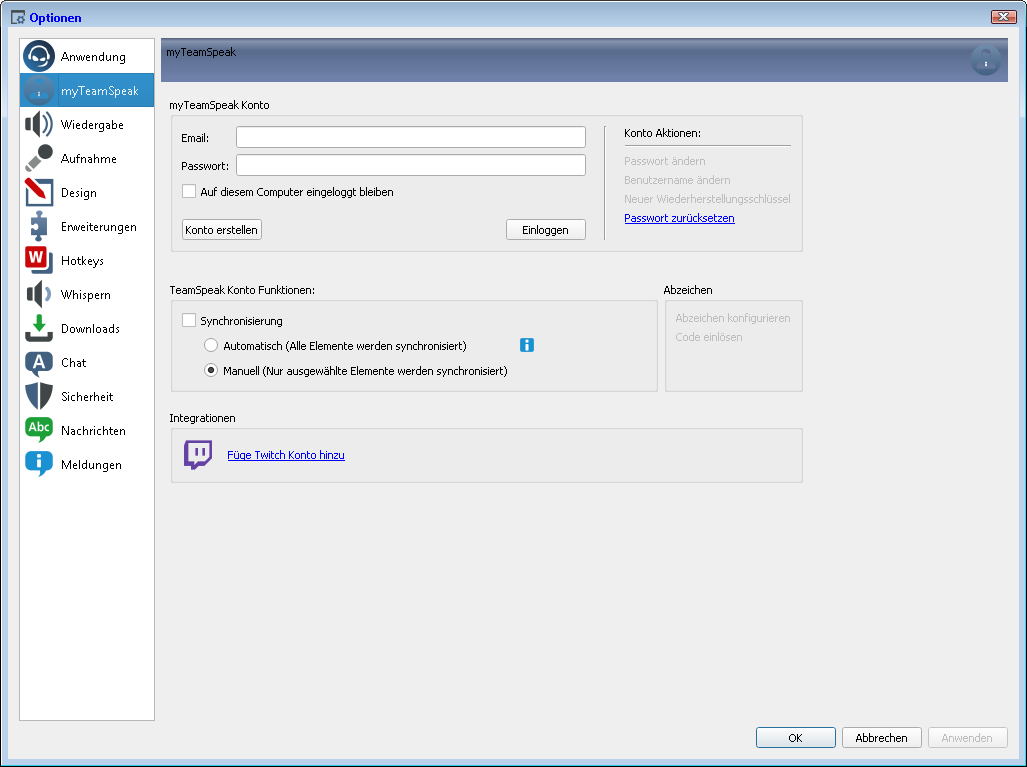The height and width of the screenshot is (767, 1027).
Task: Open the Chat letter A icon
Action: [x=39, y=362]
